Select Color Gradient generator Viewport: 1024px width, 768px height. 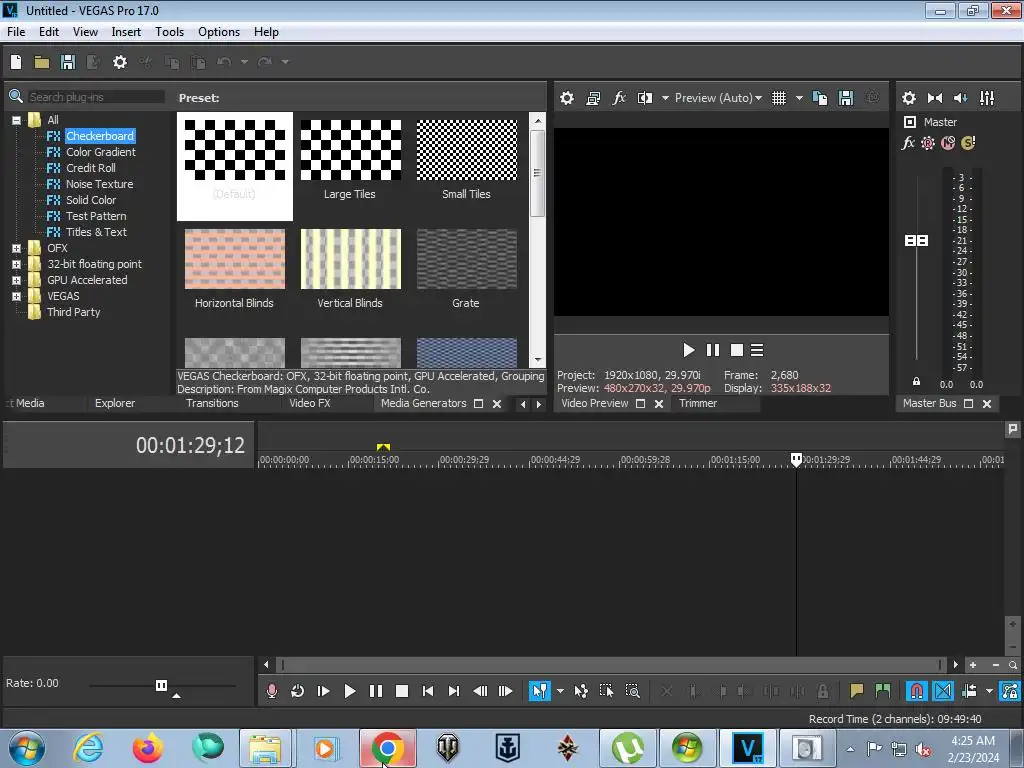tap(101, 152)
